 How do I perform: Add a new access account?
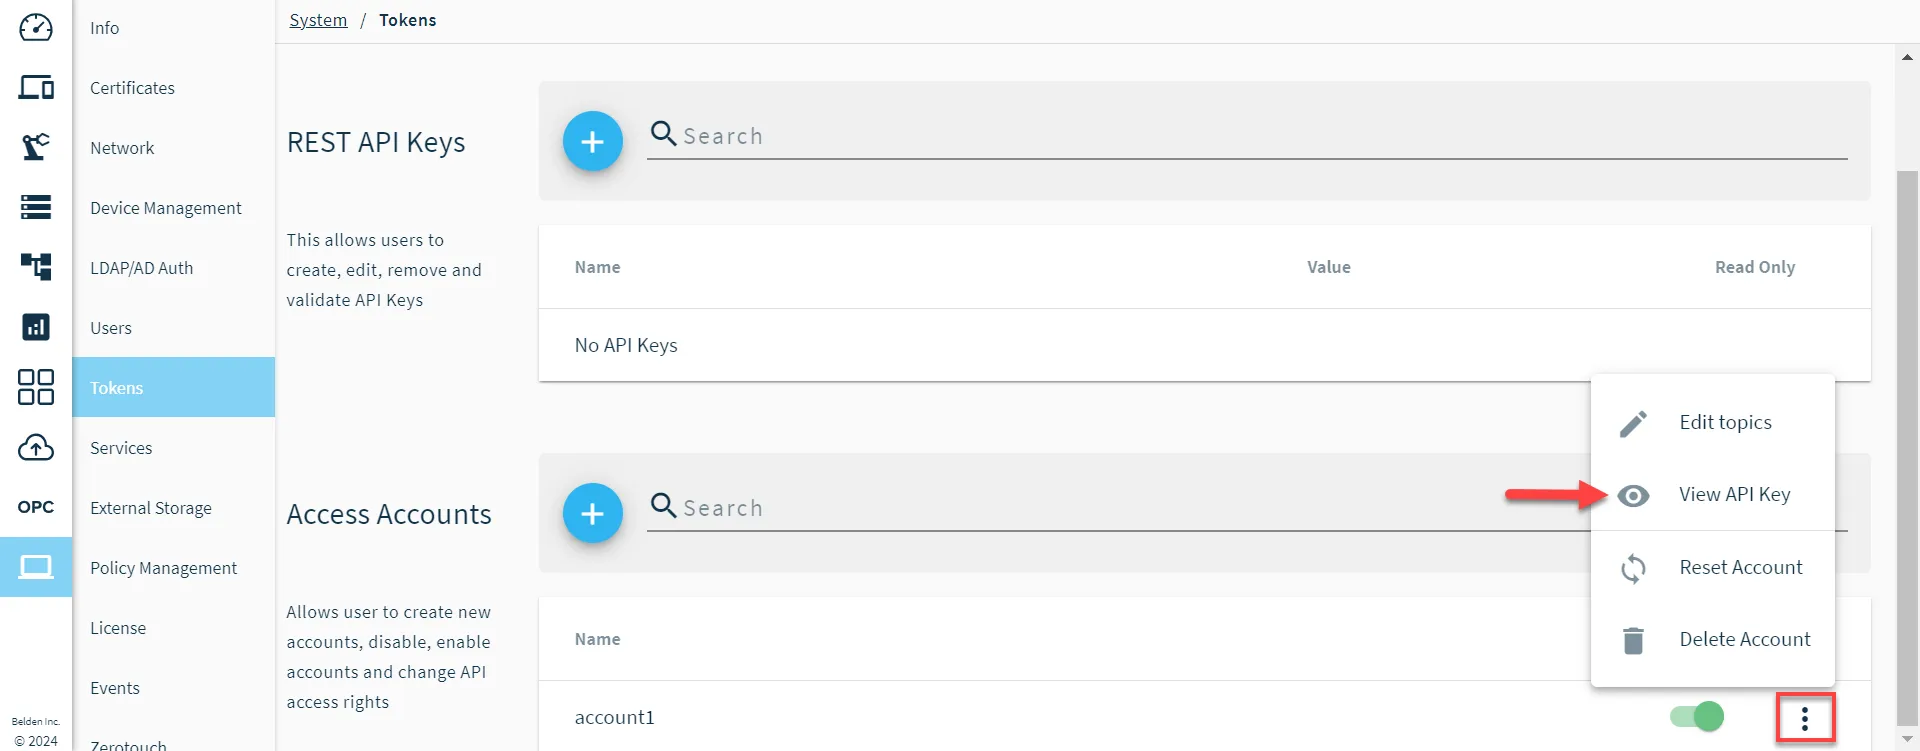click(x=593, y=513)
